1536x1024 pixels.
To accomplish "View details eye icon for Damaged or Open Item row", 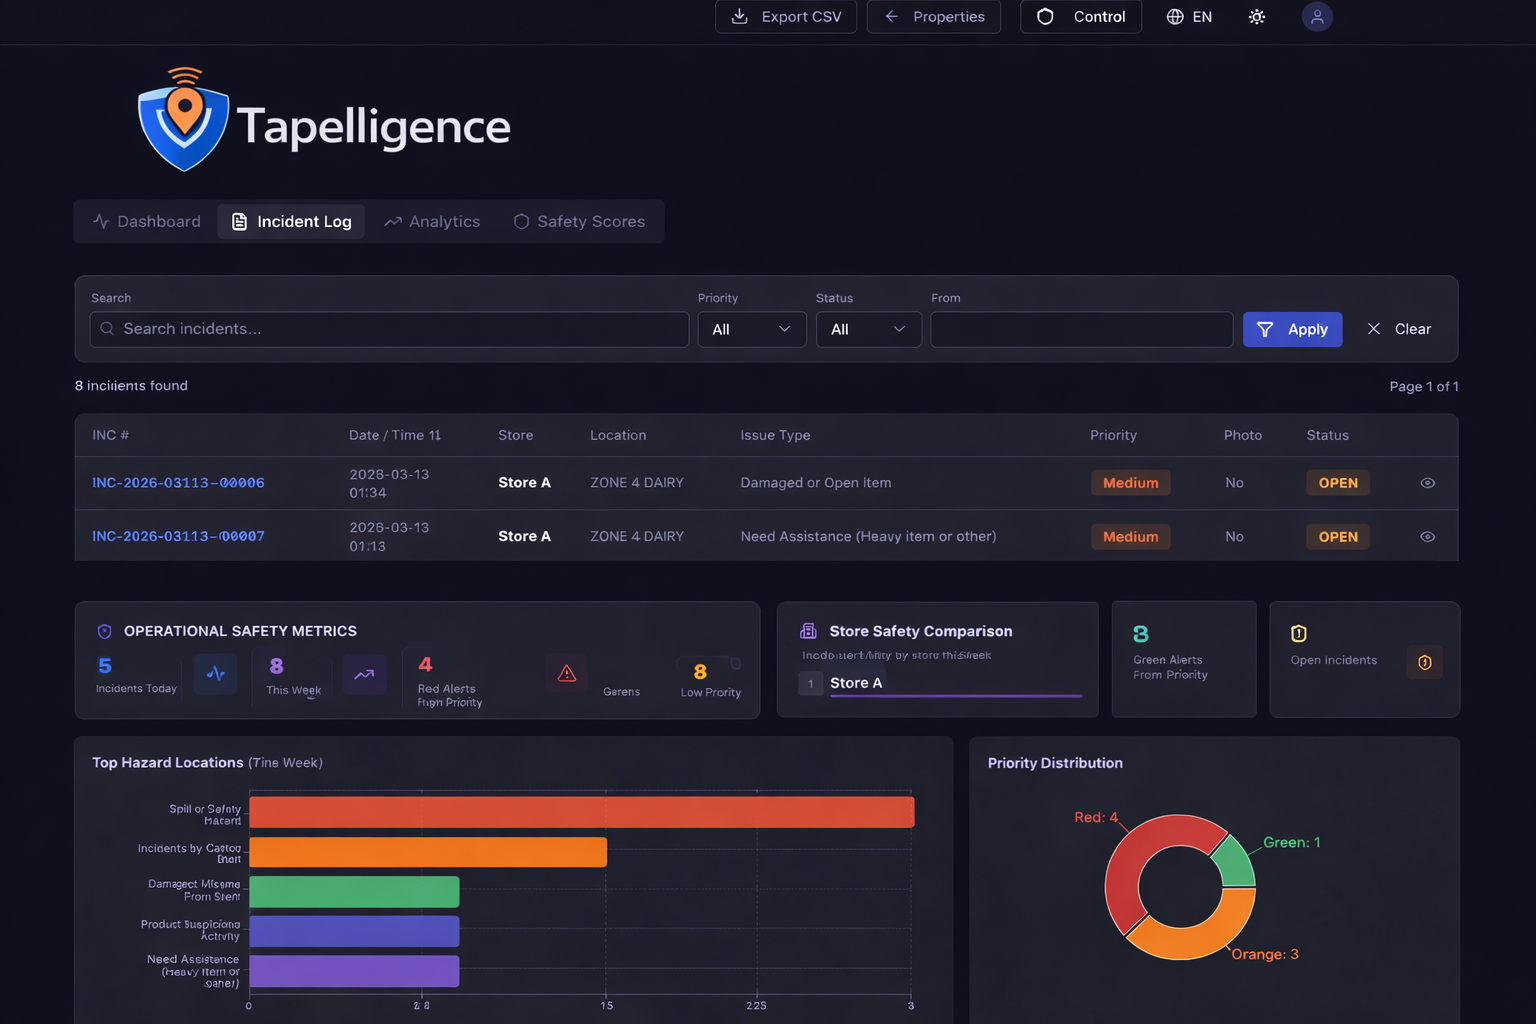I will coord(1428,483).
